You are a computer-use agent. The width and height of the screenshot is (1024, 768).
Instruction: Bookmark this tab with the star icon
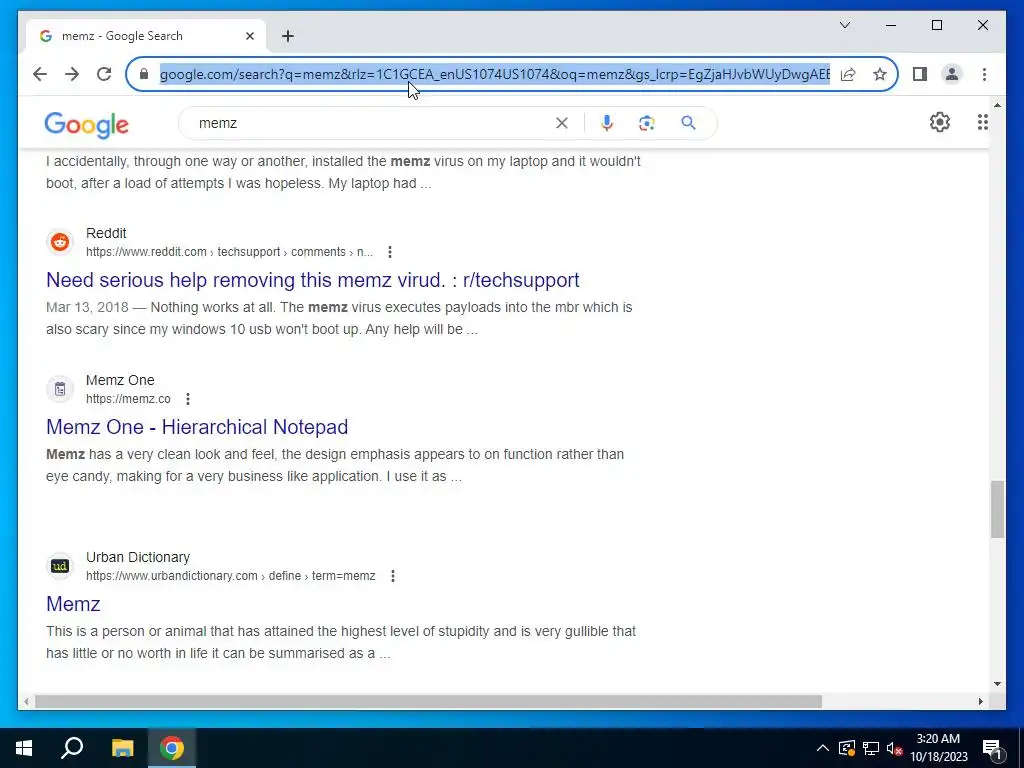pos(880,74)
